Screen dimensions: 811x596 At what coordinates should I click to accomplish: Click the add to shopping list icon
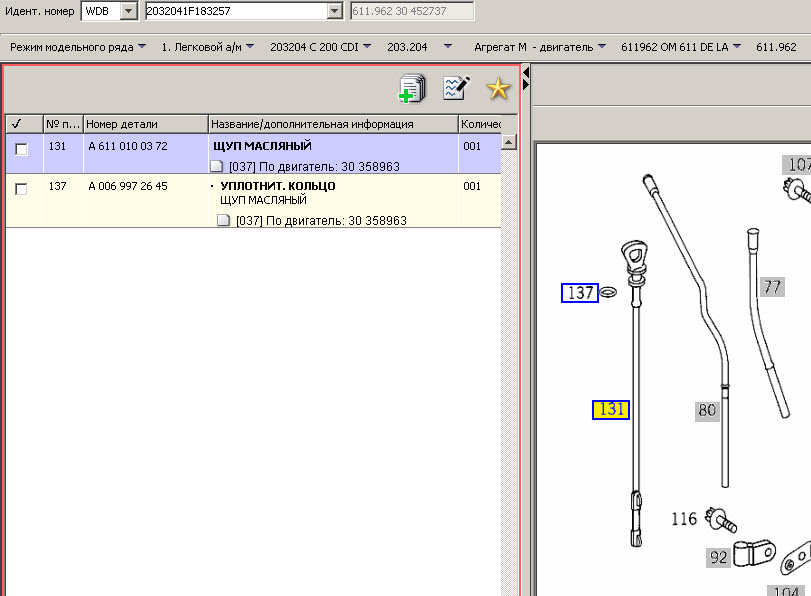point(412,88)
